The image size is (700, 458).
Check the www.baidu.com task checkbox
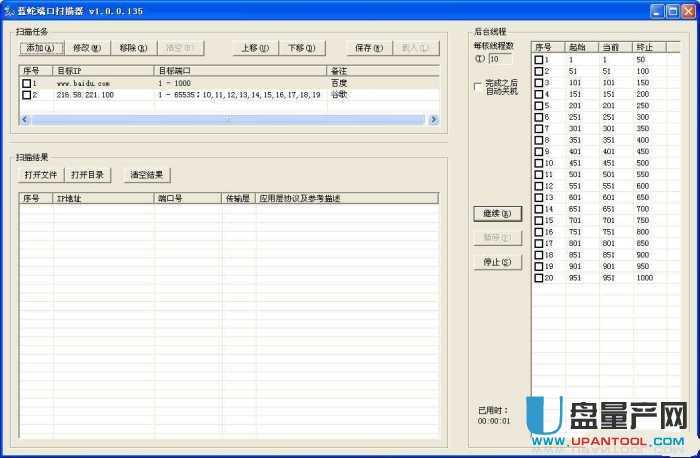(x=27, y=84)
